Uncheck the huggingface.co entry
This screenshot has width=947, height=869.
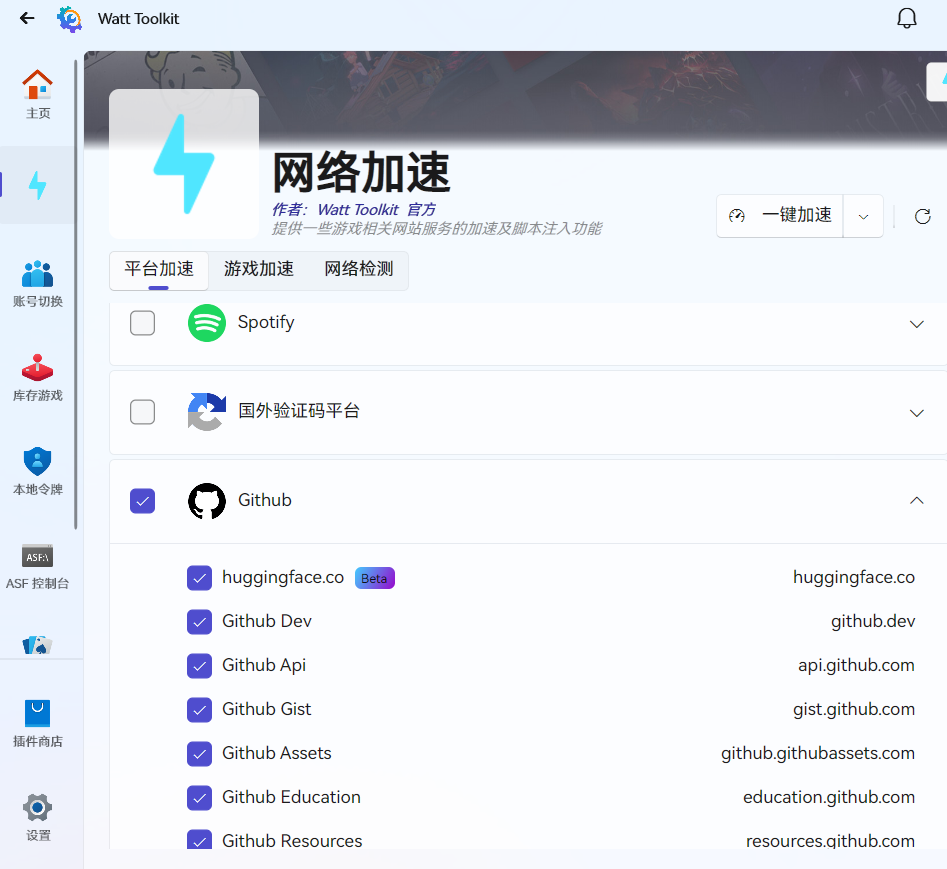pyautogui.click(x=199, y=577)
